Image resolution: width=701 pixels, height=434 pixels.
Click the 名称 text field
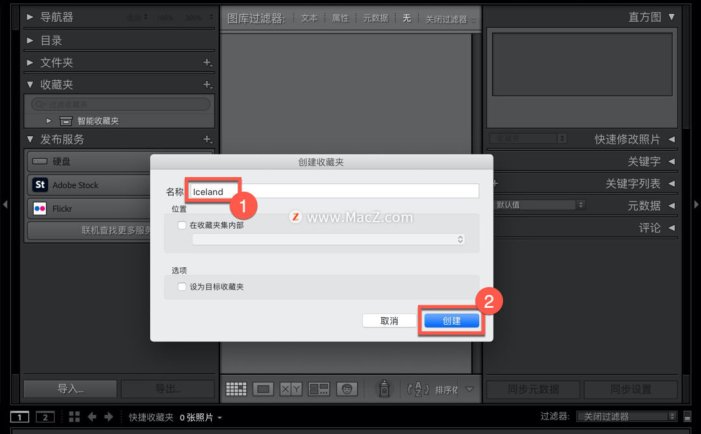pos(334,191)
